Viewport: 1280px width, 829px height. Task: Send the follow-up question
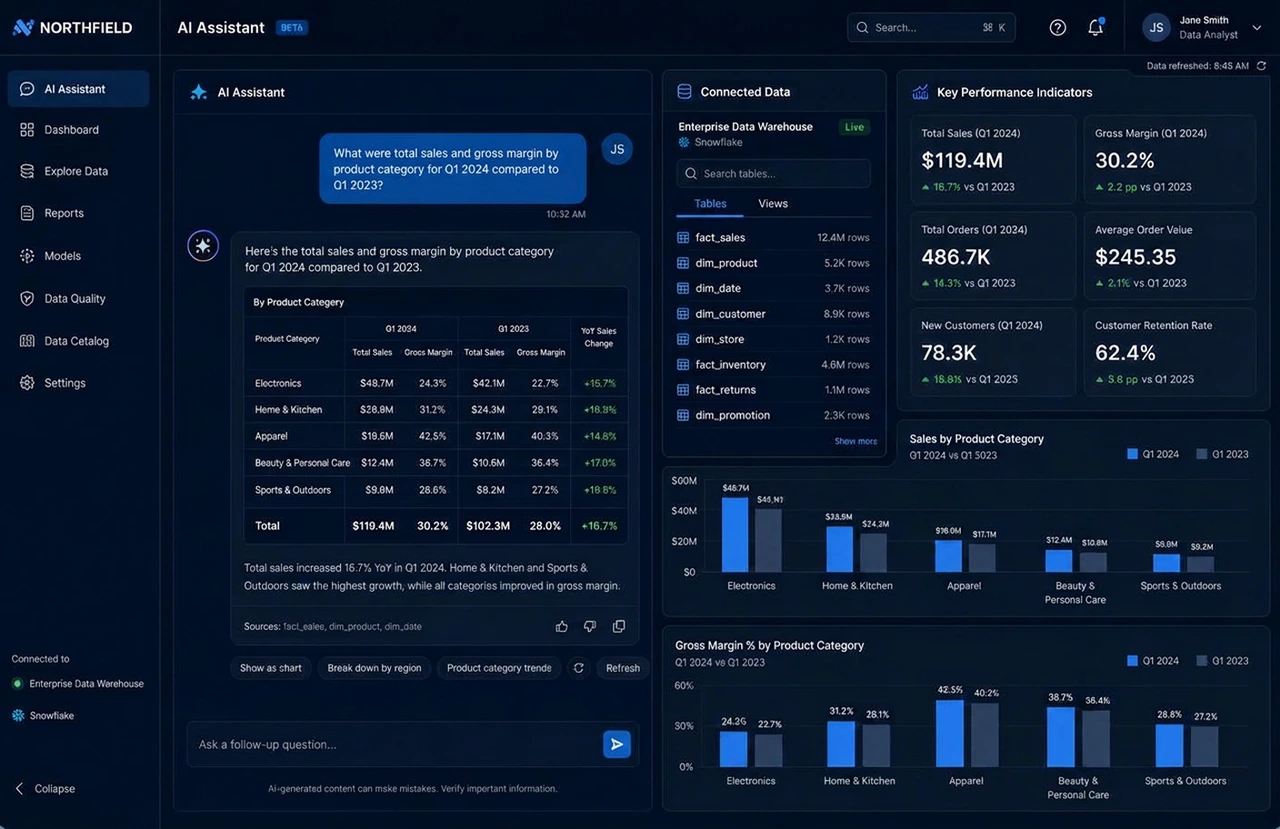(617, 744)
